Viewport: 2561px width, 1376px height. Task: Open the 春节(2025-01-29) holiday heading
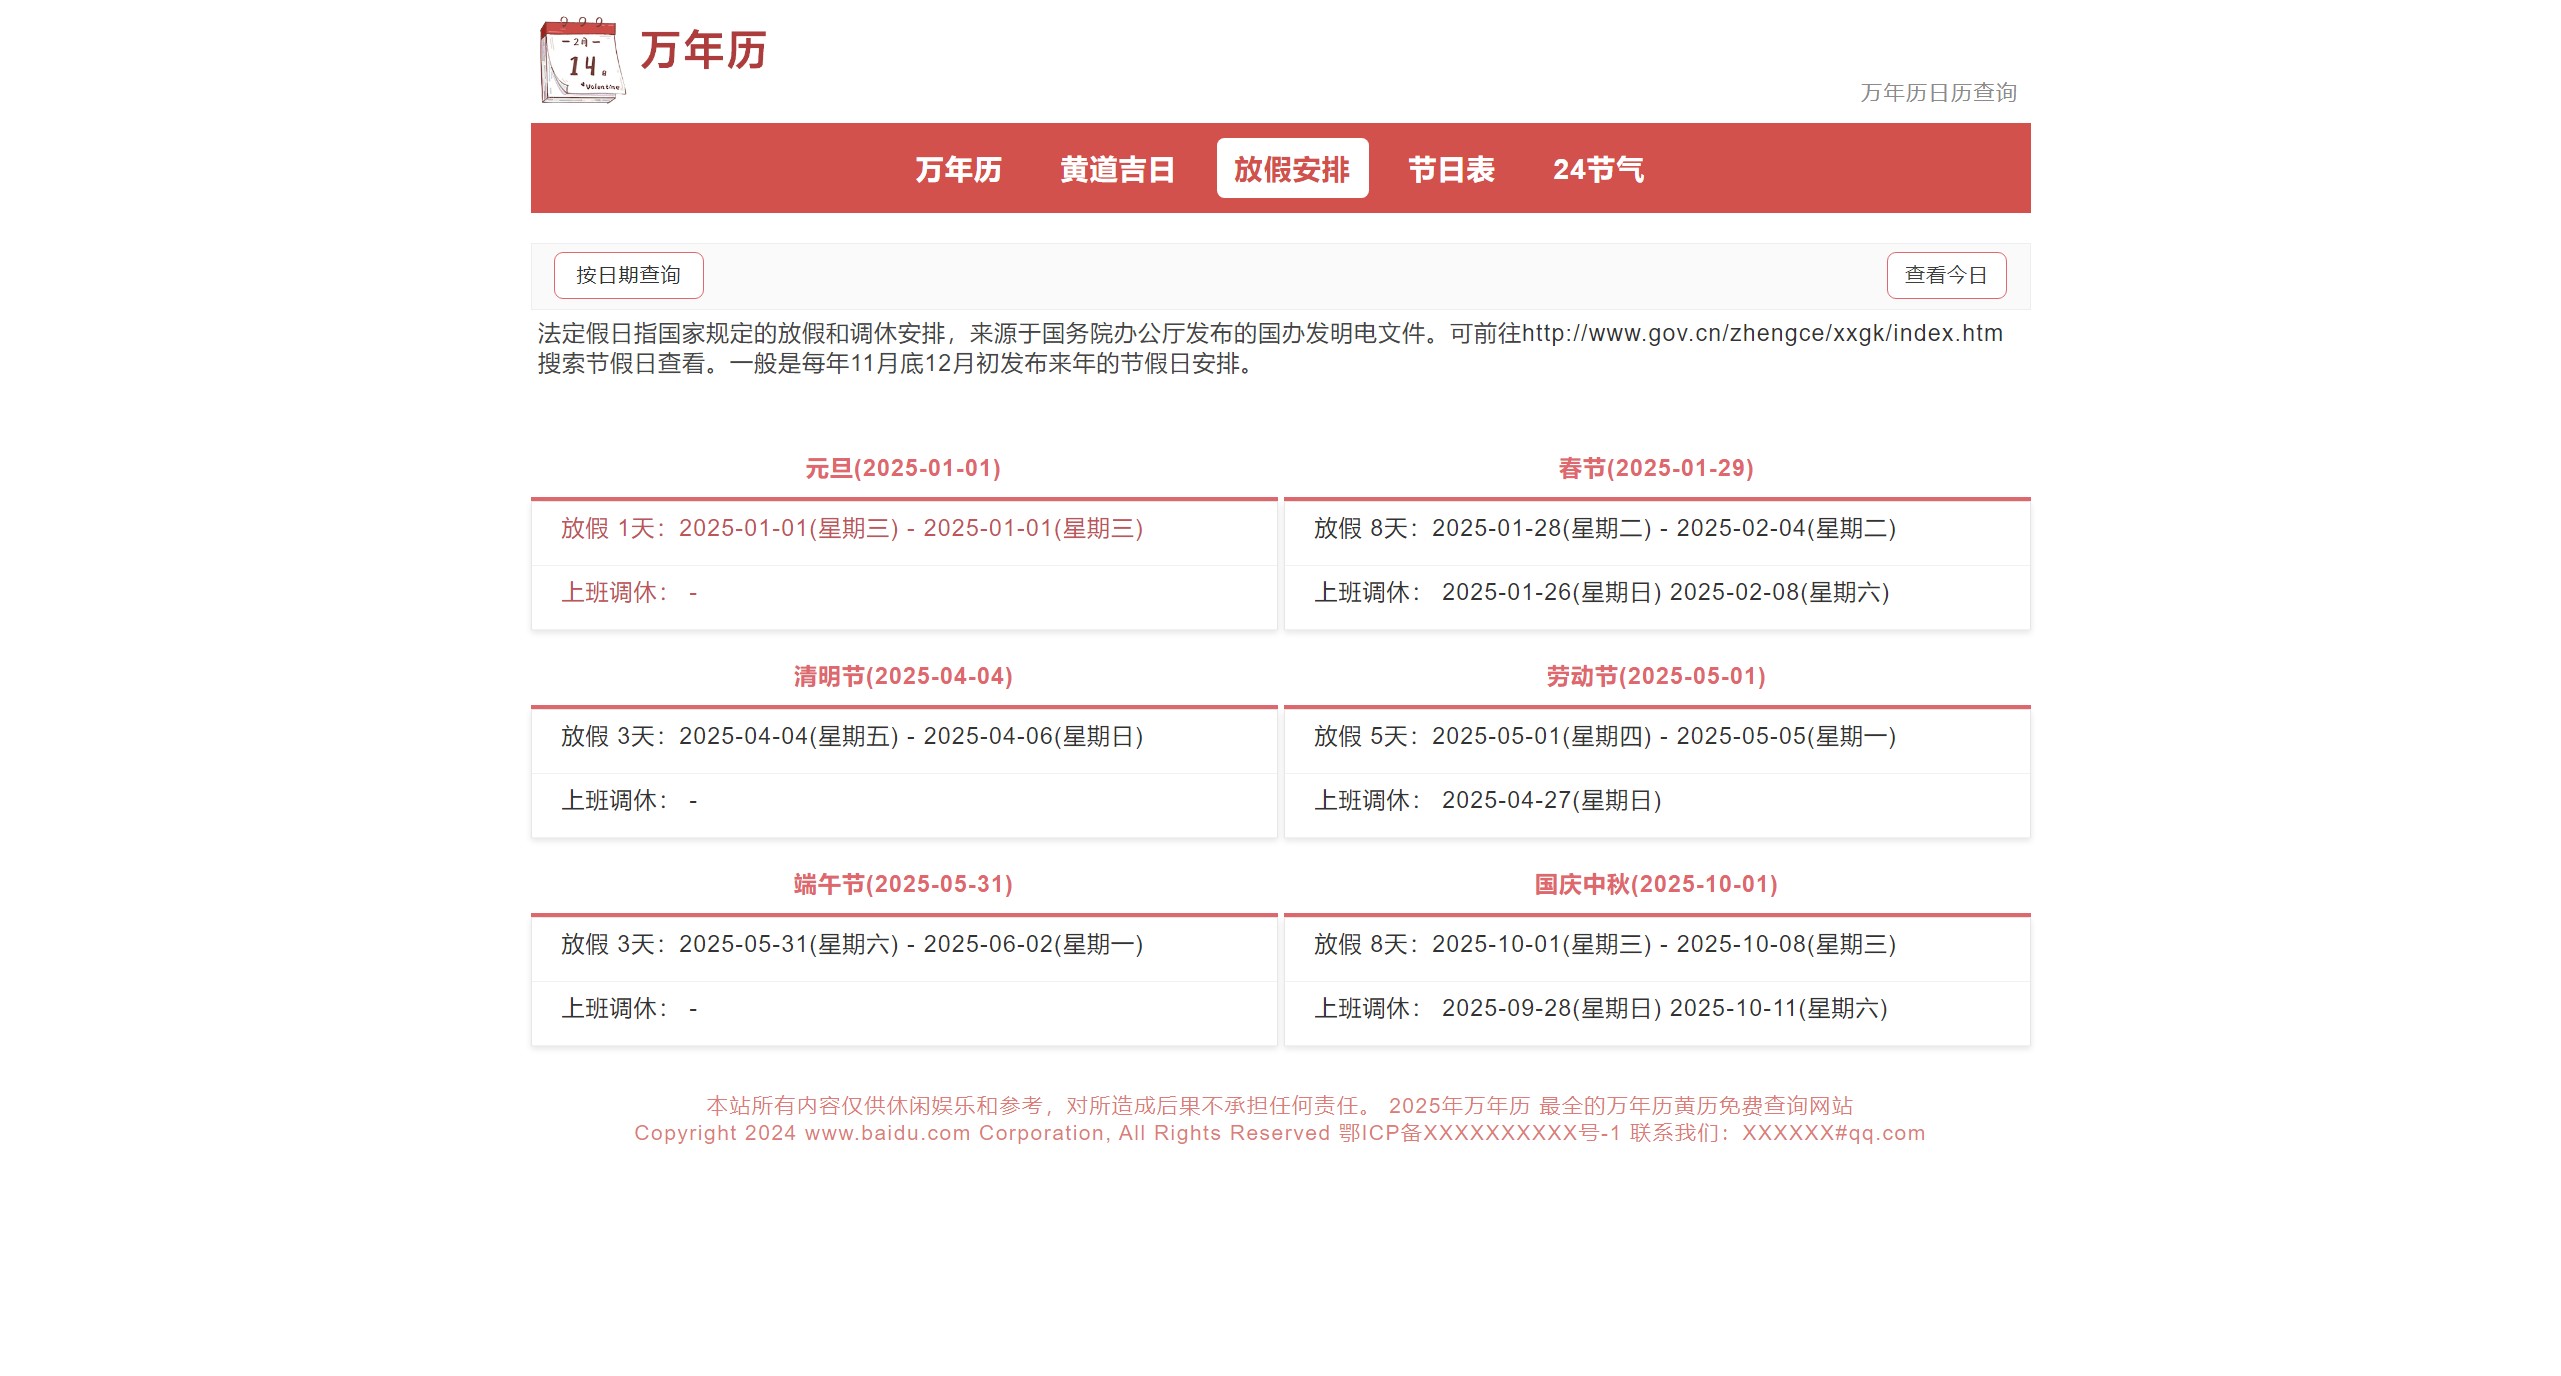tap(1656, 468)
